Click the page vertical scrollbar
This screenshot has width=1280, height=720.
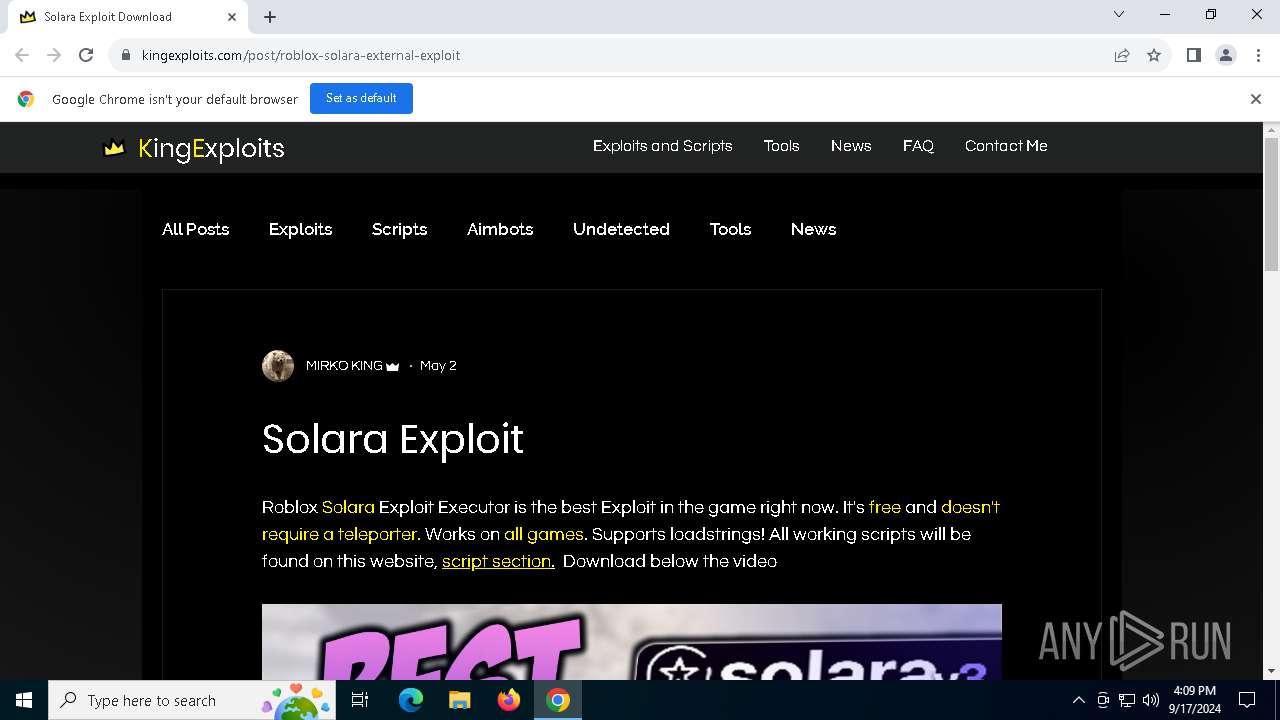[1271, 204]
